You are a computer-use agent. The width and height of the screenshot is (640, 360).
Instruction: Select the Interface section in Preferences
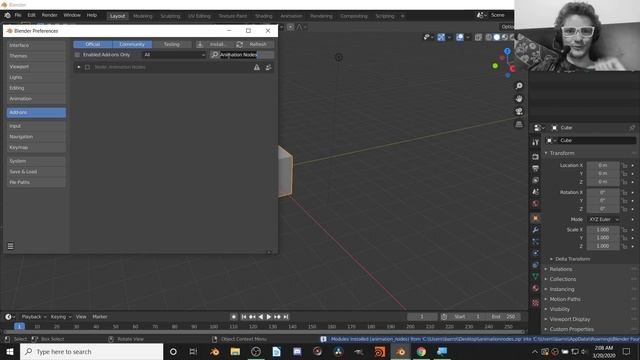click(x=36, y=45)
